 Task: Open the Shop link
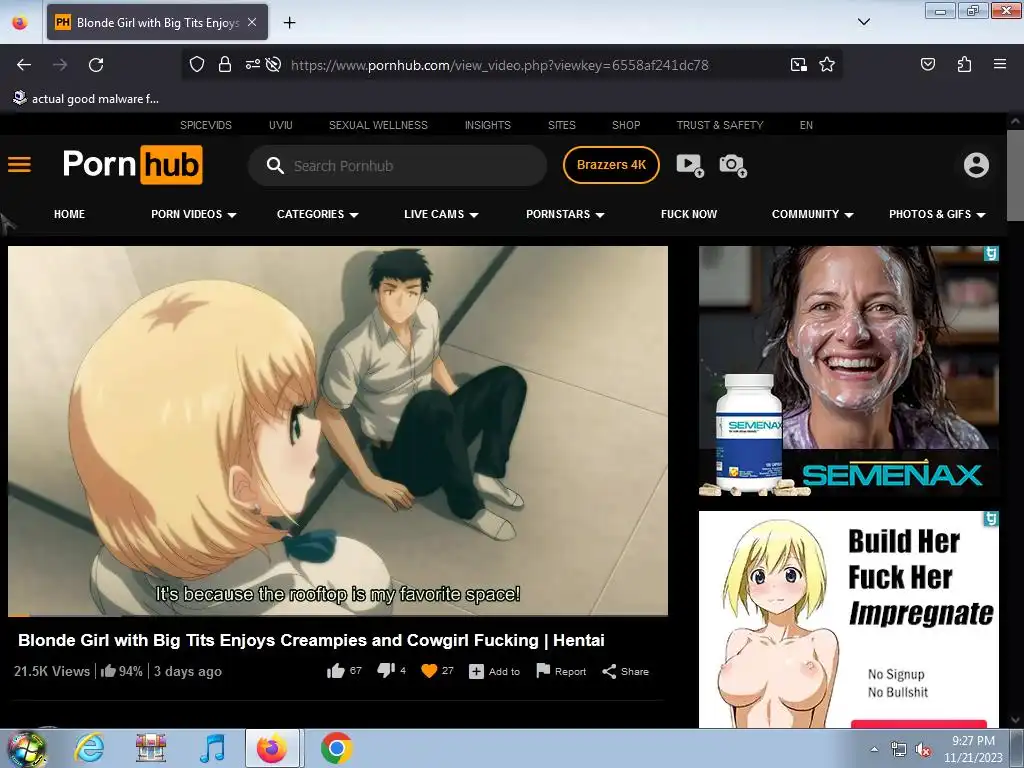626,125
